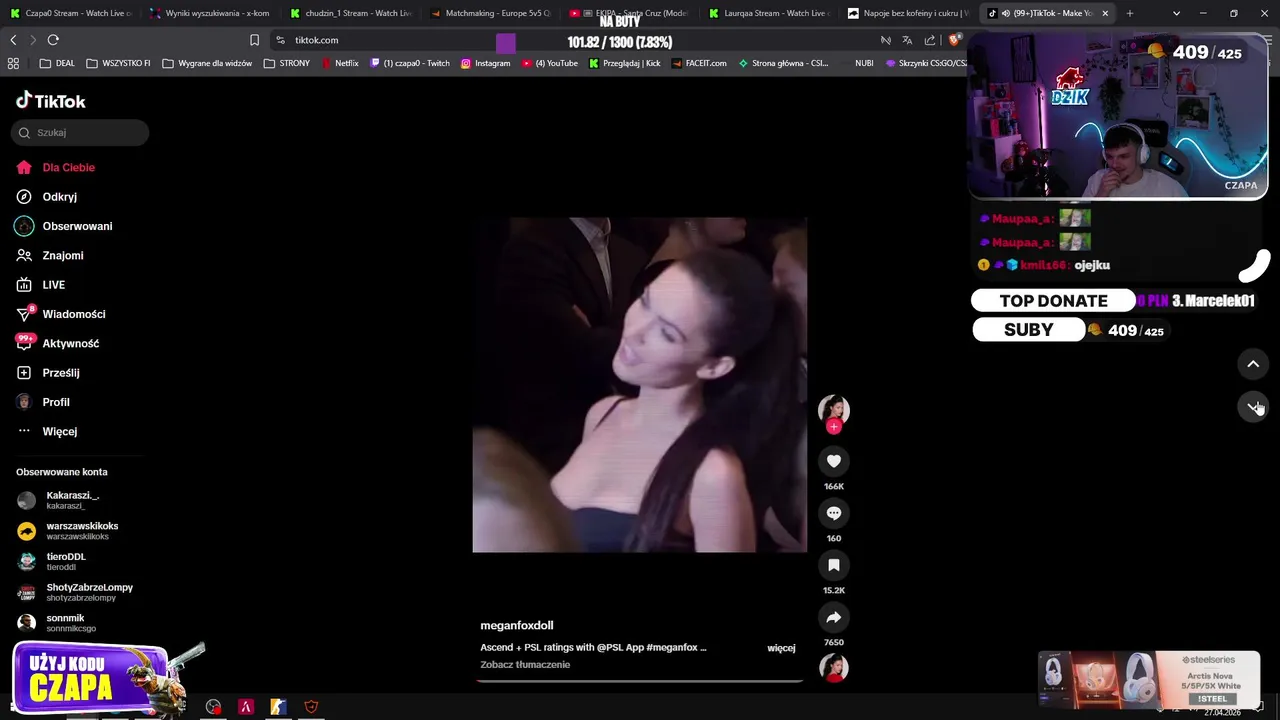Open followed account sonnmik
The image size is (1280, 720).
coord(70,623)
